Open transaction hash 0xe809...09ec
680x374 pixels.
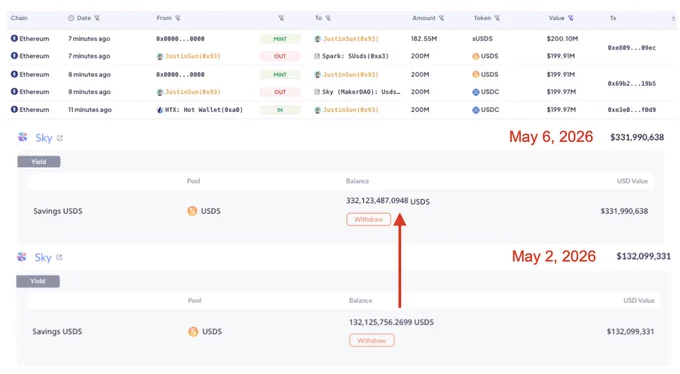click(x=631, y=48)
